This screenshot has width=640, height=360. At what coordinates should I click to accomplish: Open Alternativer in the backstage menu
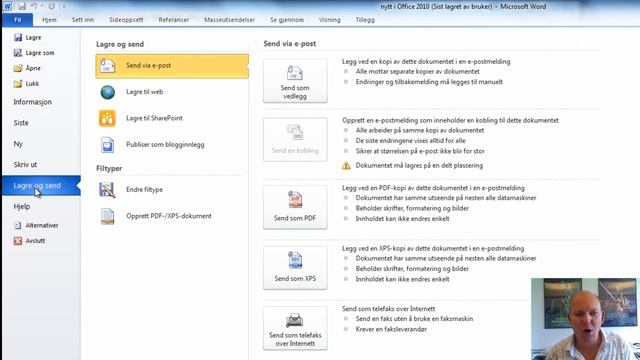click(42, 225)
